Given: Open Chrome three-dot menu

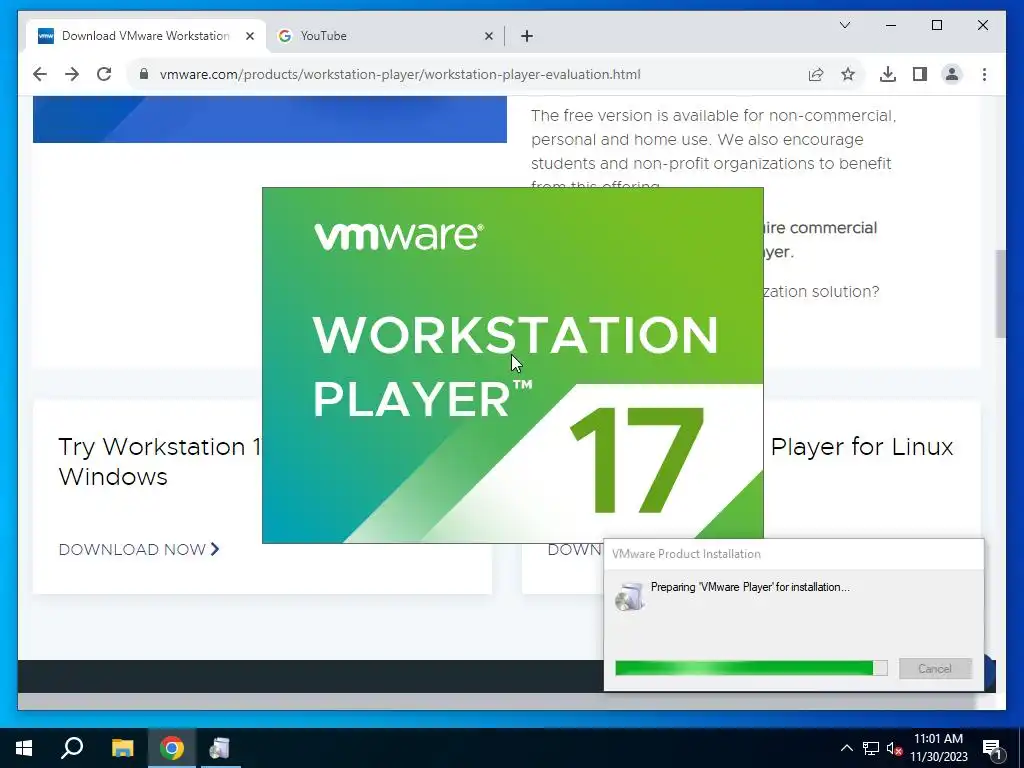Looking at the screenshot, I should (984, 74).
